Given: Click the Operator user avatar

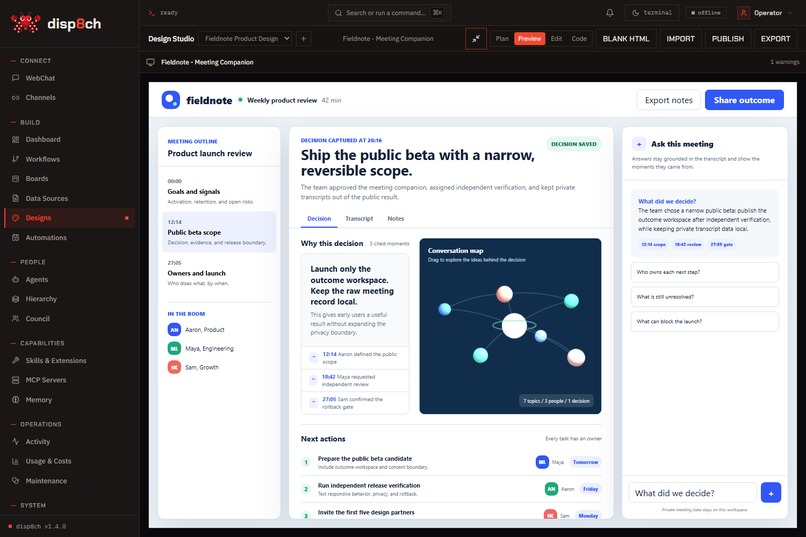Looking at the screenshot, I should [743, 13].
